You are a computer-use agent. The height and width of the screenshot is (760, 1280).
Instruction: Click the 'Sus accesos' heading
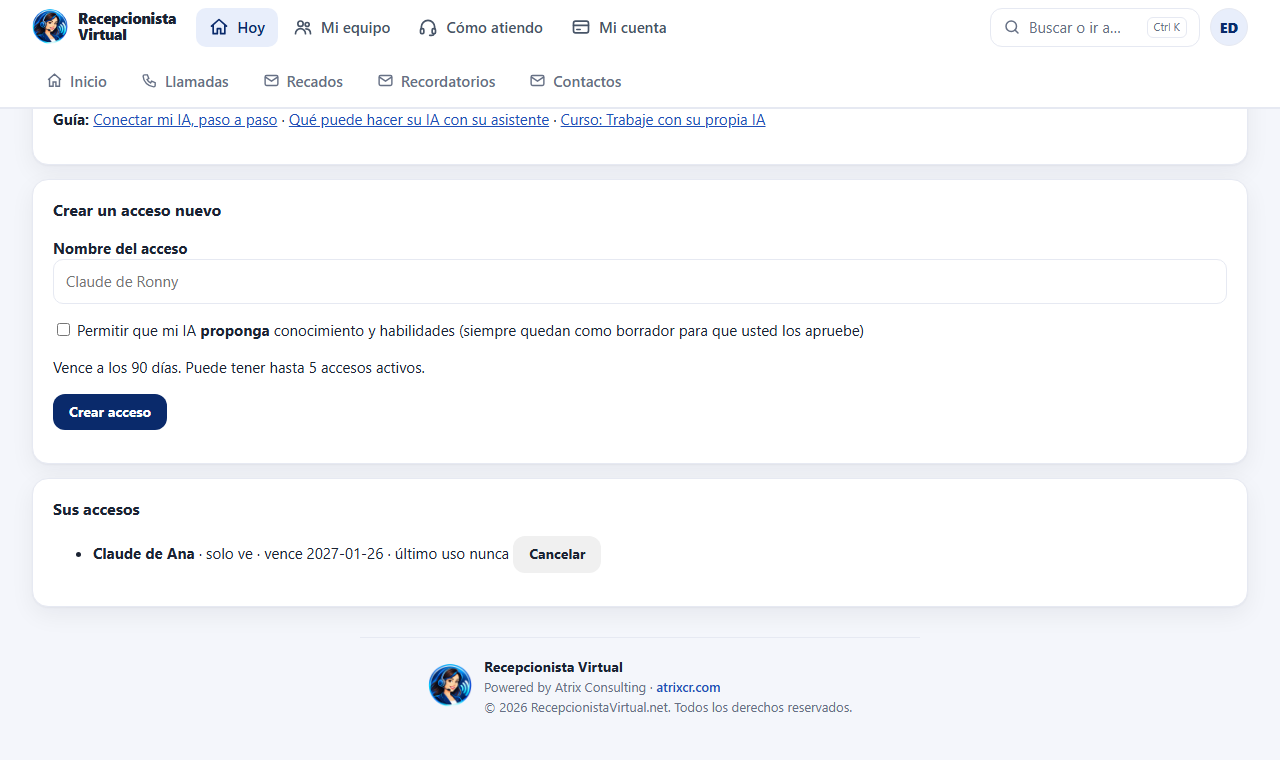[x=96, y=510]
